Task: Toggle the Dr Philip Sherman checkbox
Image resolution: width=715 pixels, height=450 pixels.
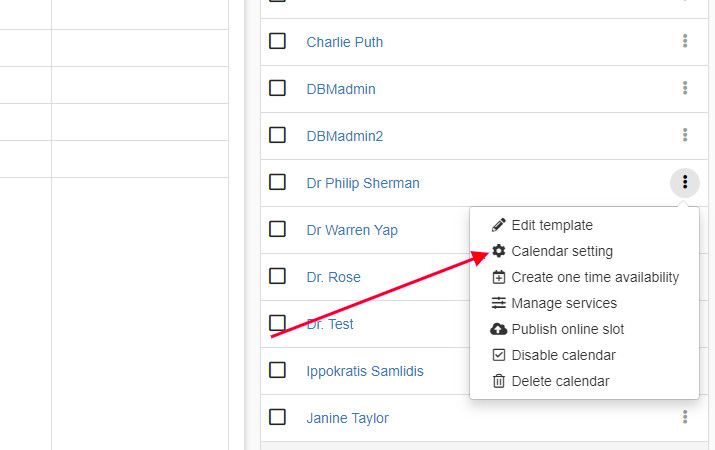Action: [278, 182]
